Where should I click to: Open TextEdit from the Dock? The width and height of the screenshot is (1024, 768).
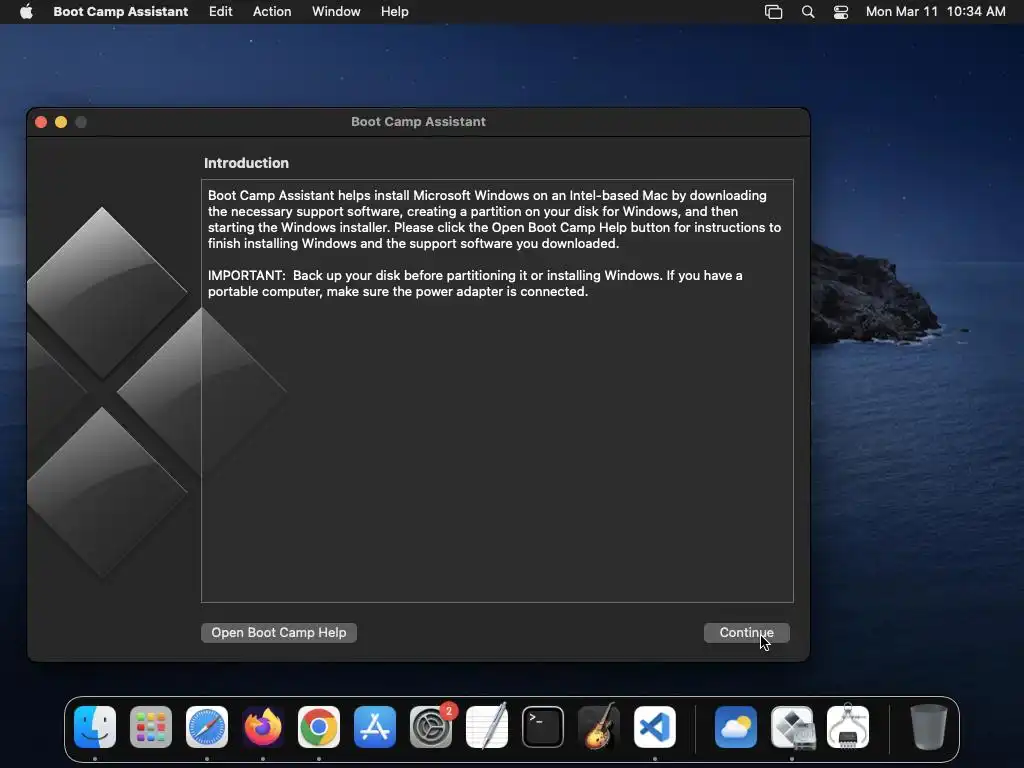pos(487,727)
